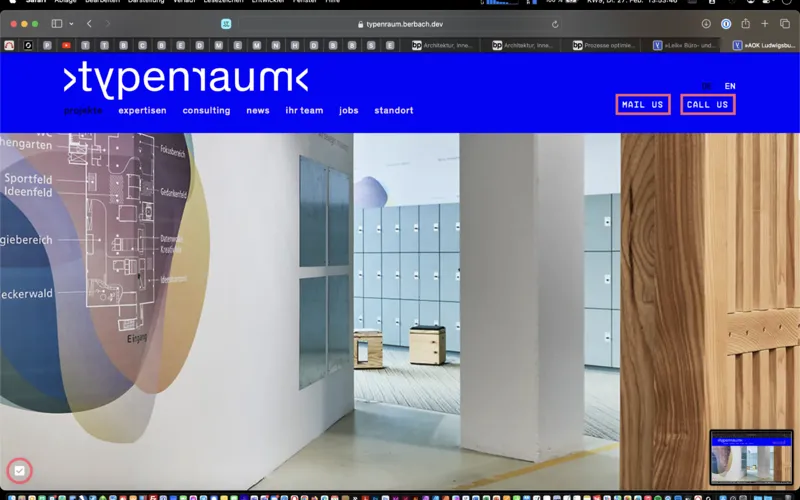Open the Safari sidebar toggle icon
This screenshot has height=500, width=800.
click(x=57, y=23)
